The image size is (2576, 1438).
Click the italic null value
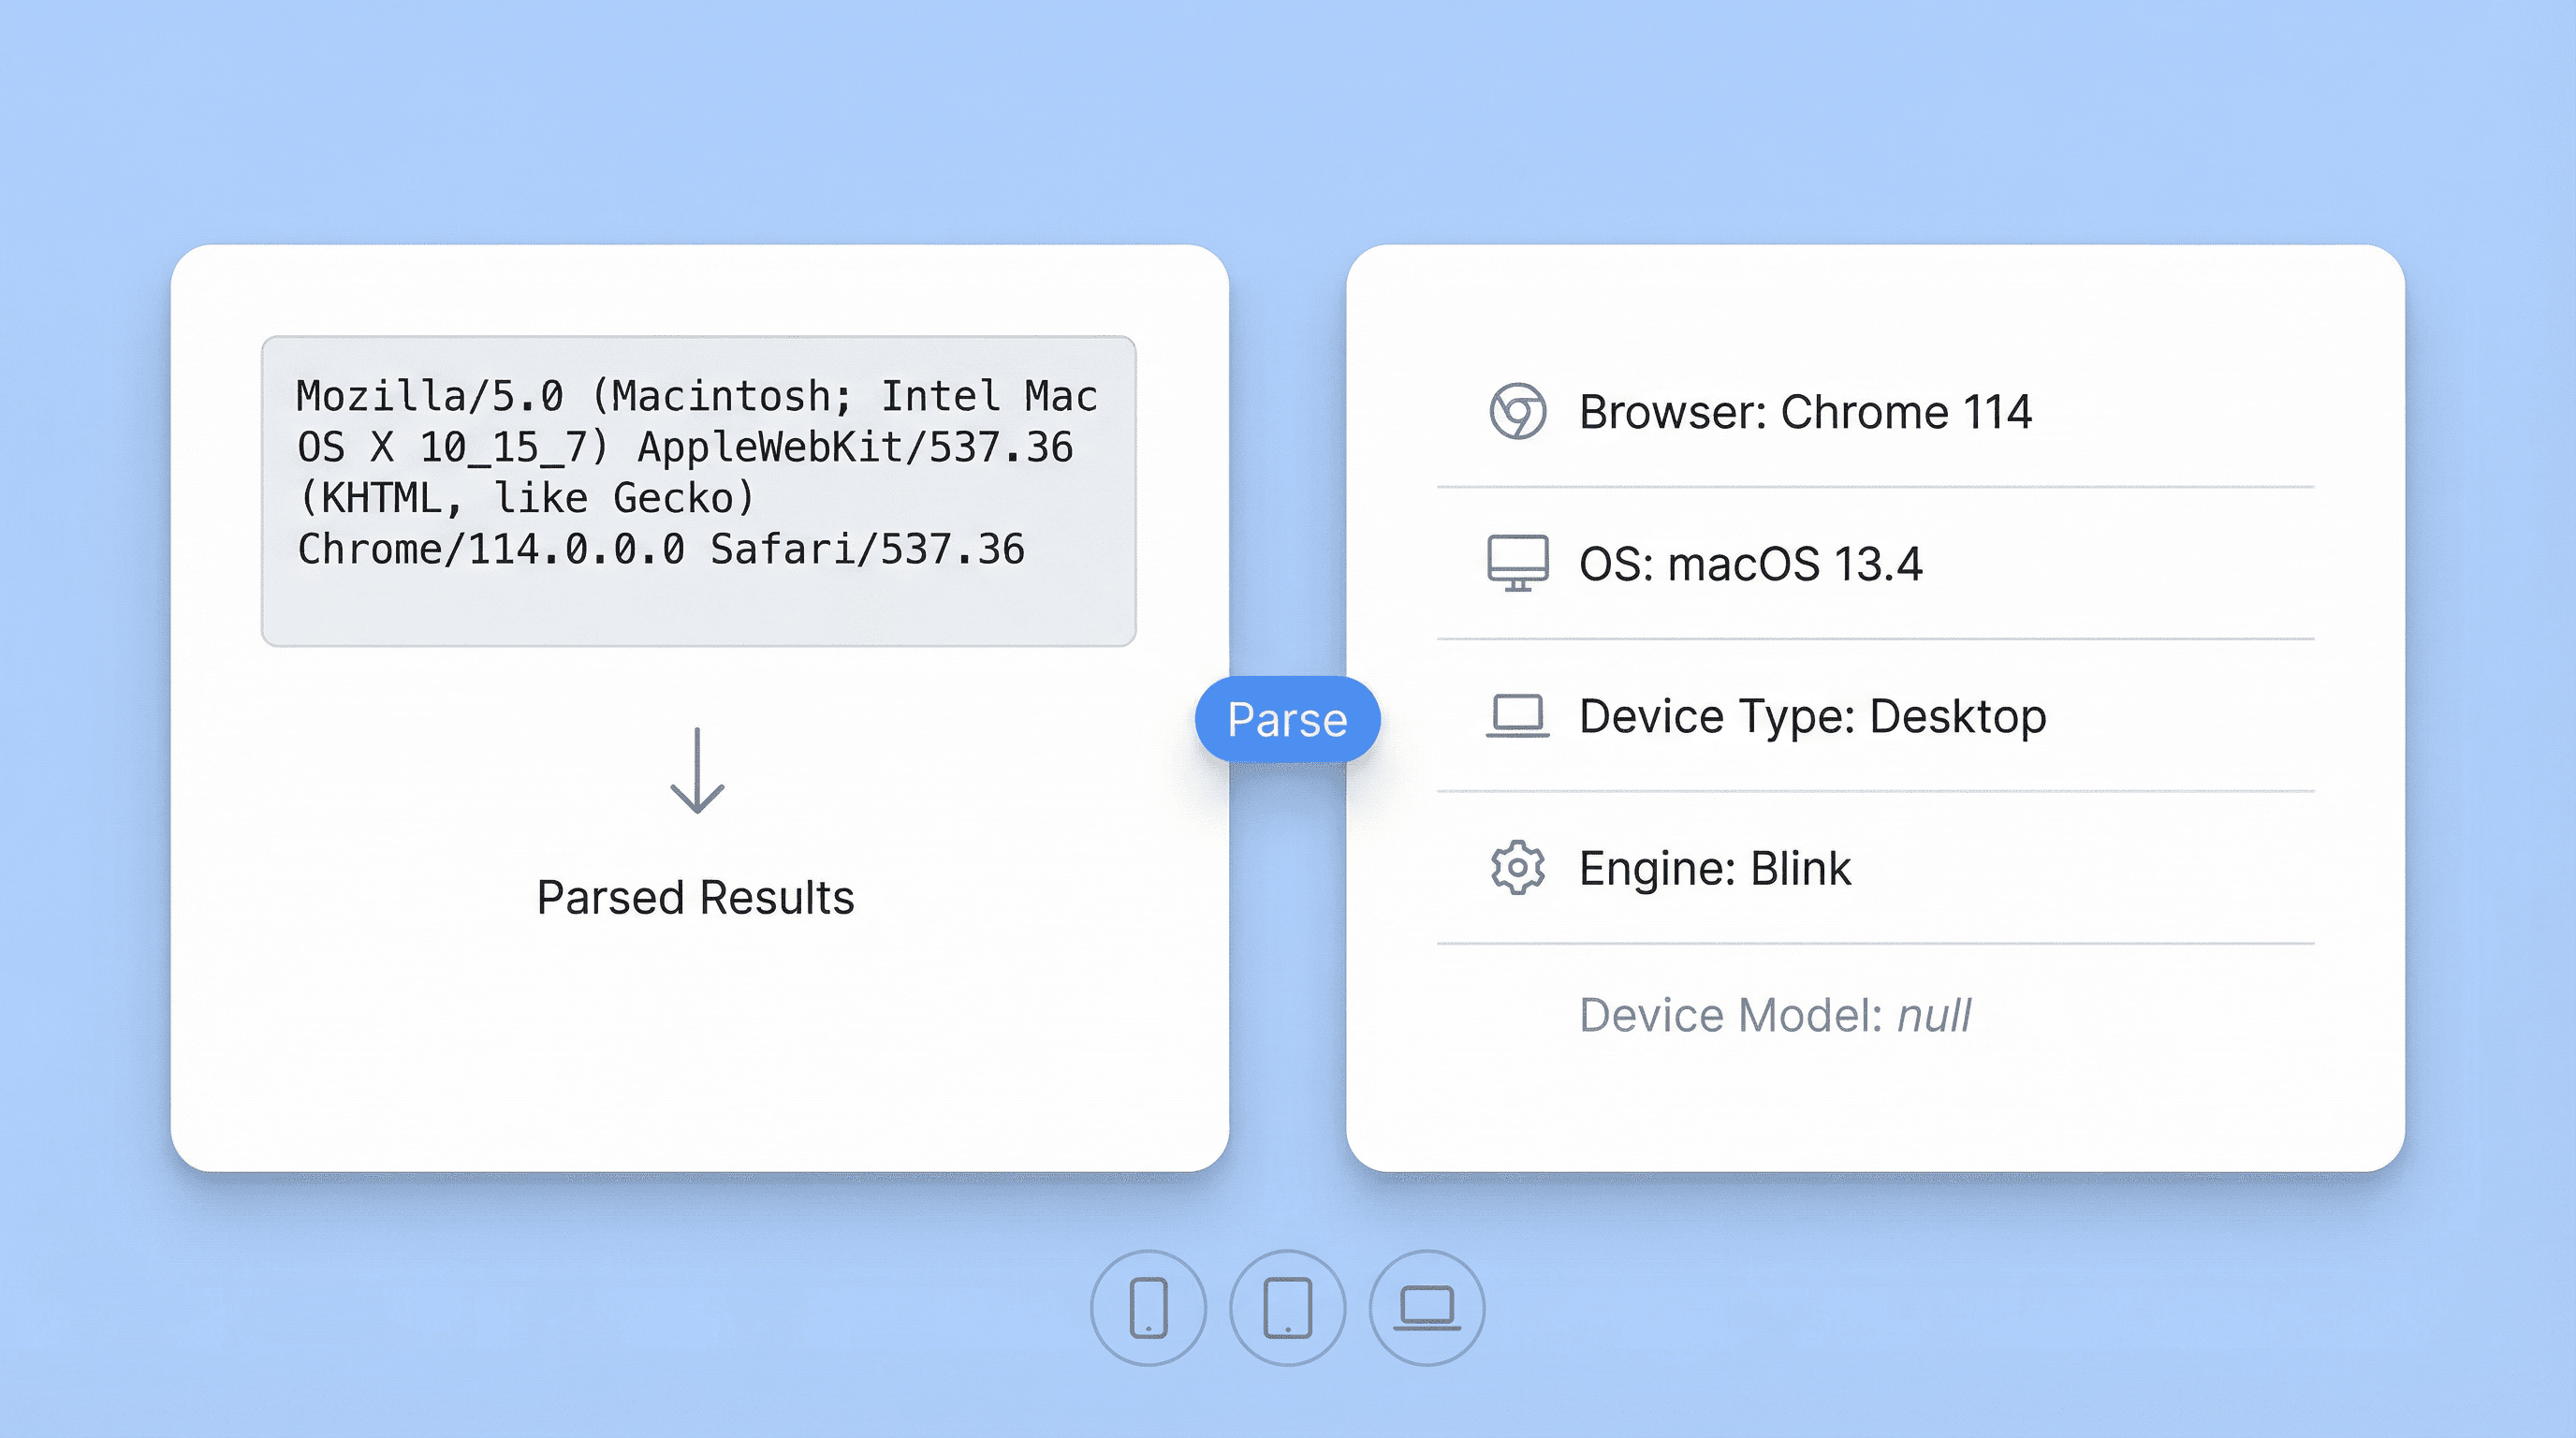1934,1015
